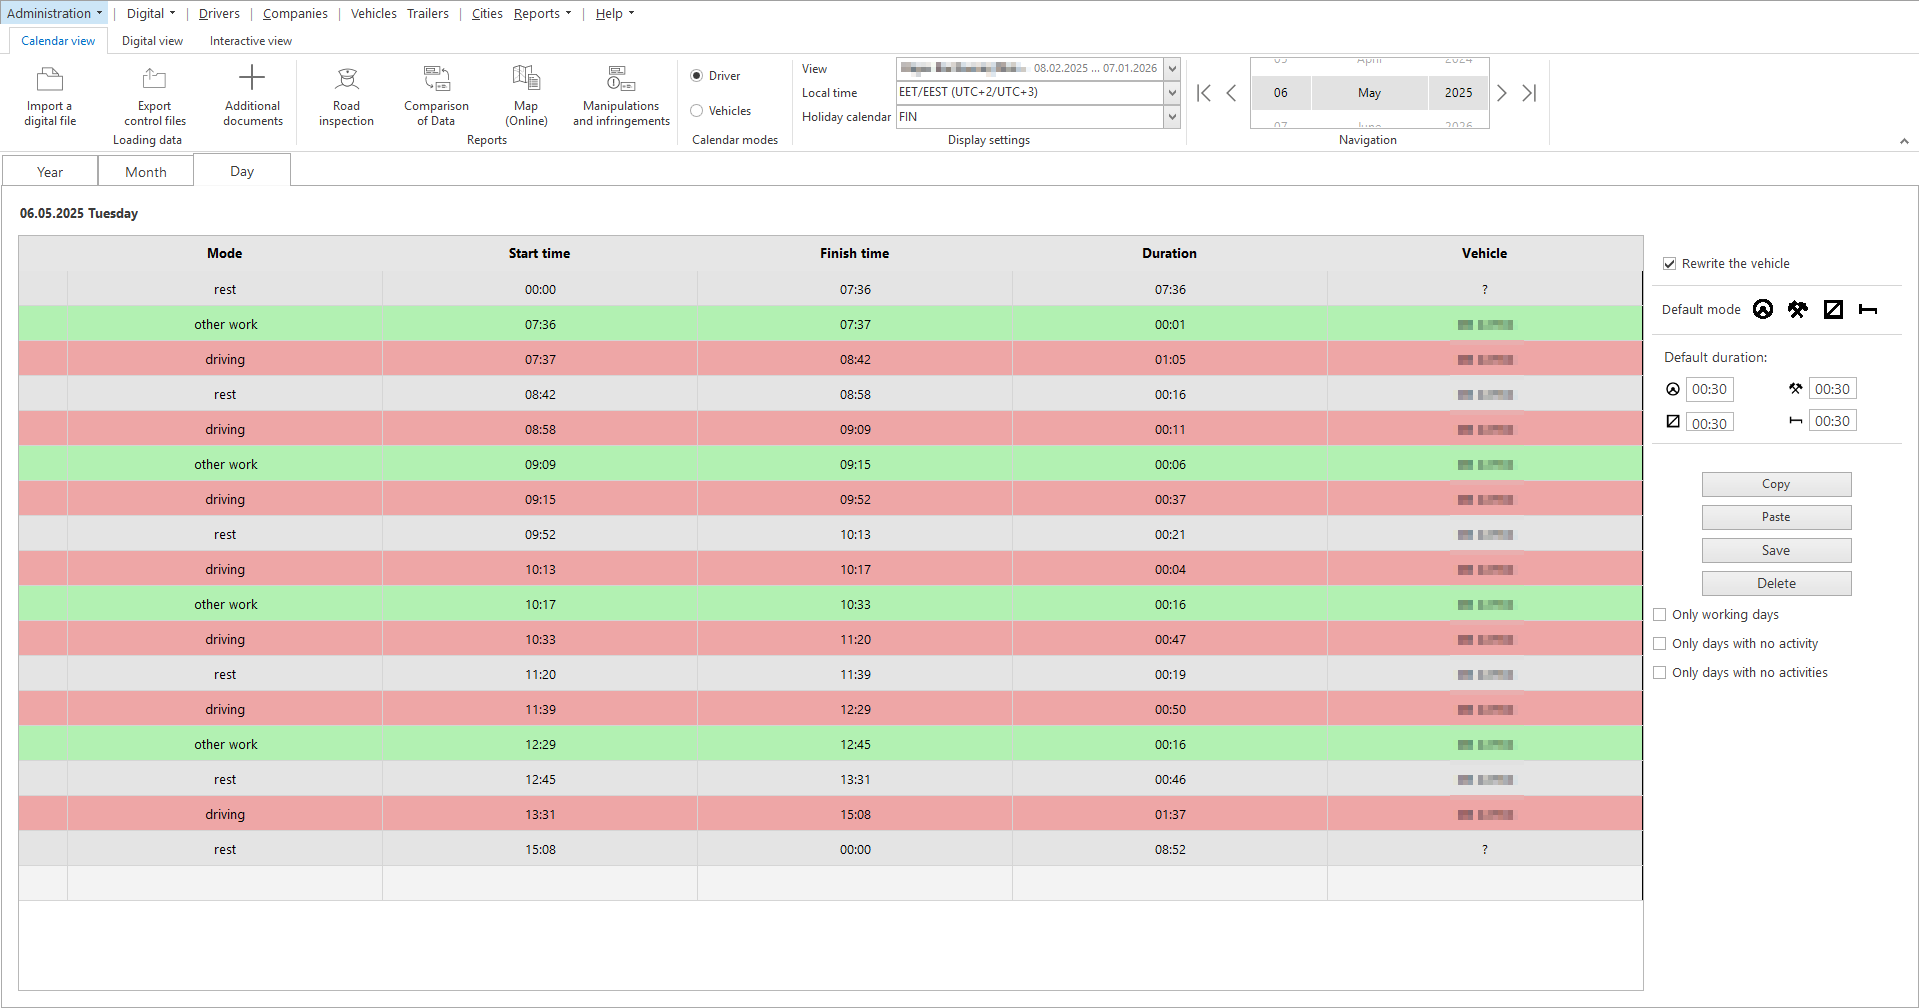This screenshot has width=1919, height=1008.
Task: Select the driving row starting at 07:37
Action: (830, 359)
